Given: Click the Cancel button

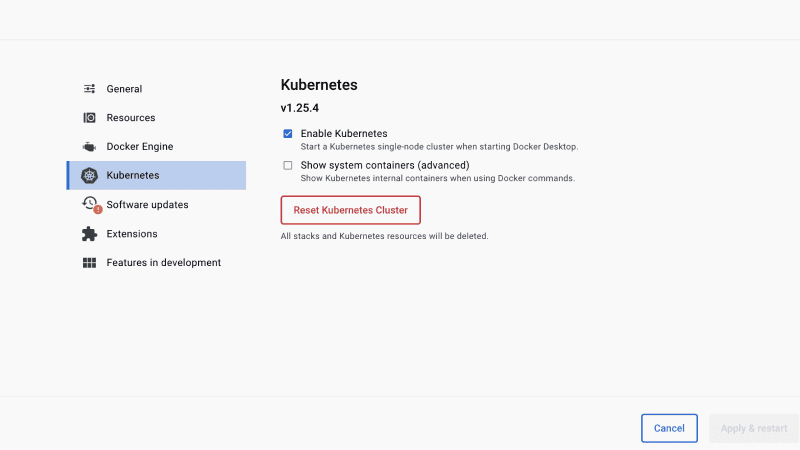Looking at the screenshot, I should pyautogui.click(x=669, y=428).
